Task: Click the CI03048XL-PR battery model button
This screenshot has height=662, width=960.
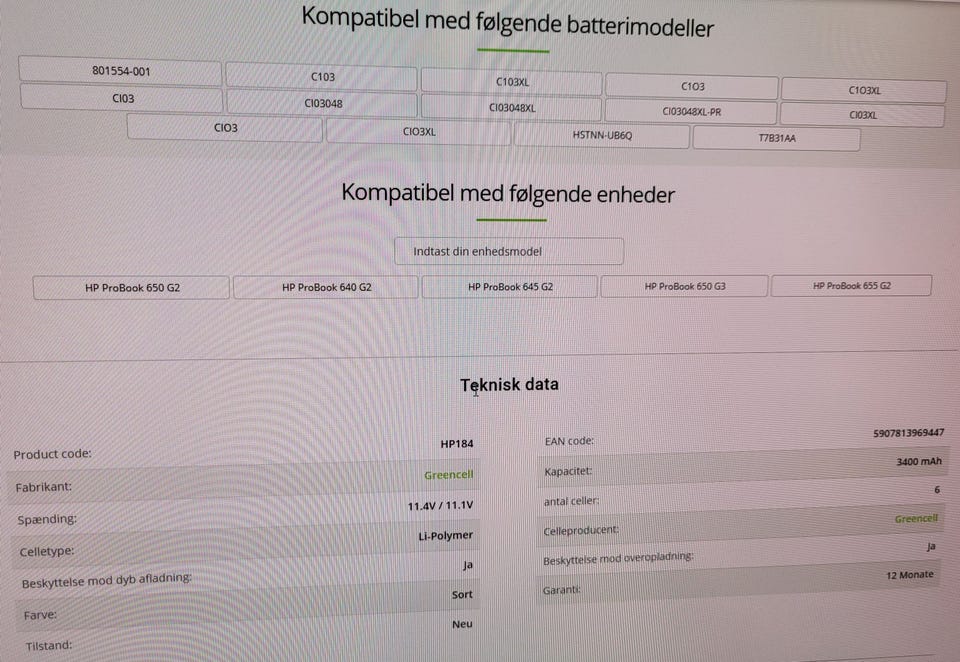Action: tap(691, 111)
